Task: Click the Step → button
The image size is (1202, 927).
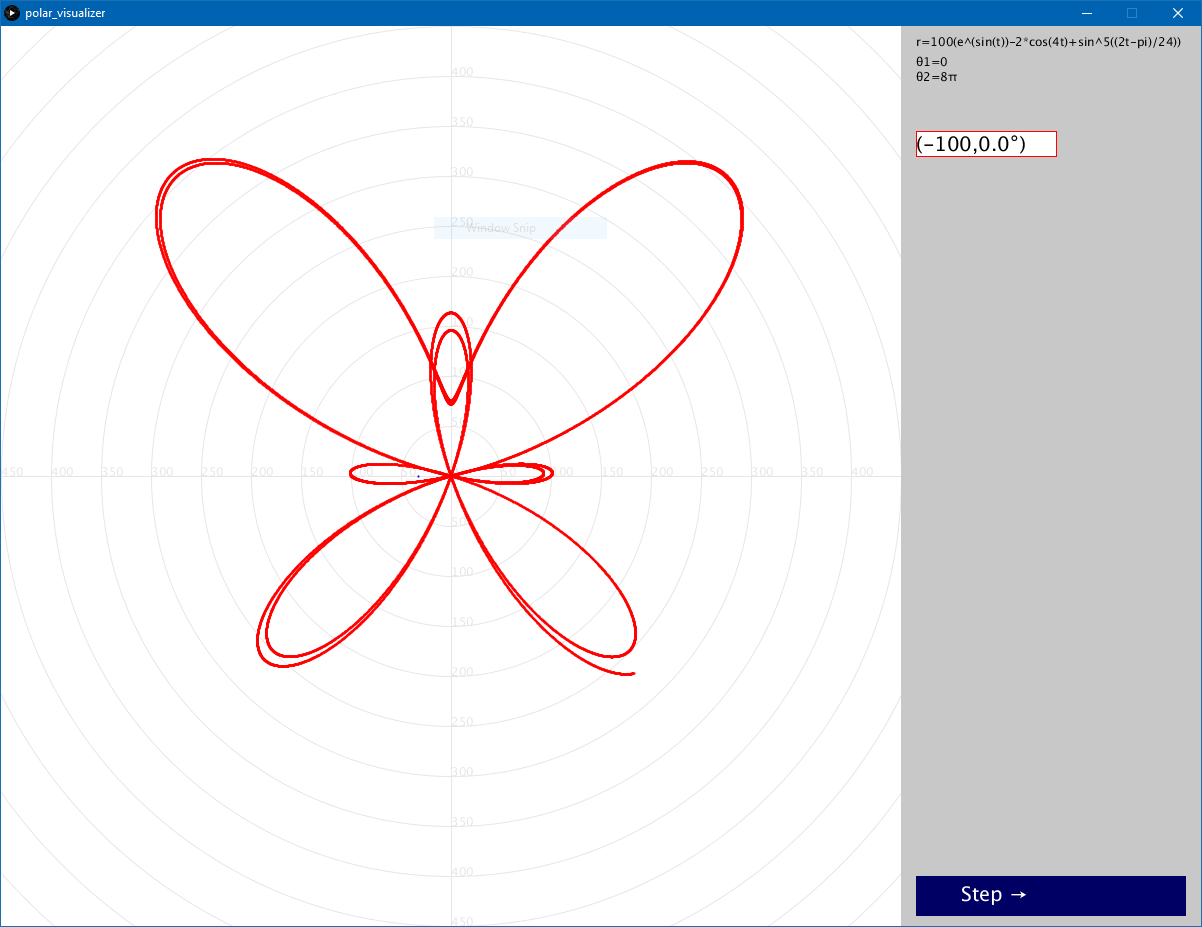Action: [1050, 895]
